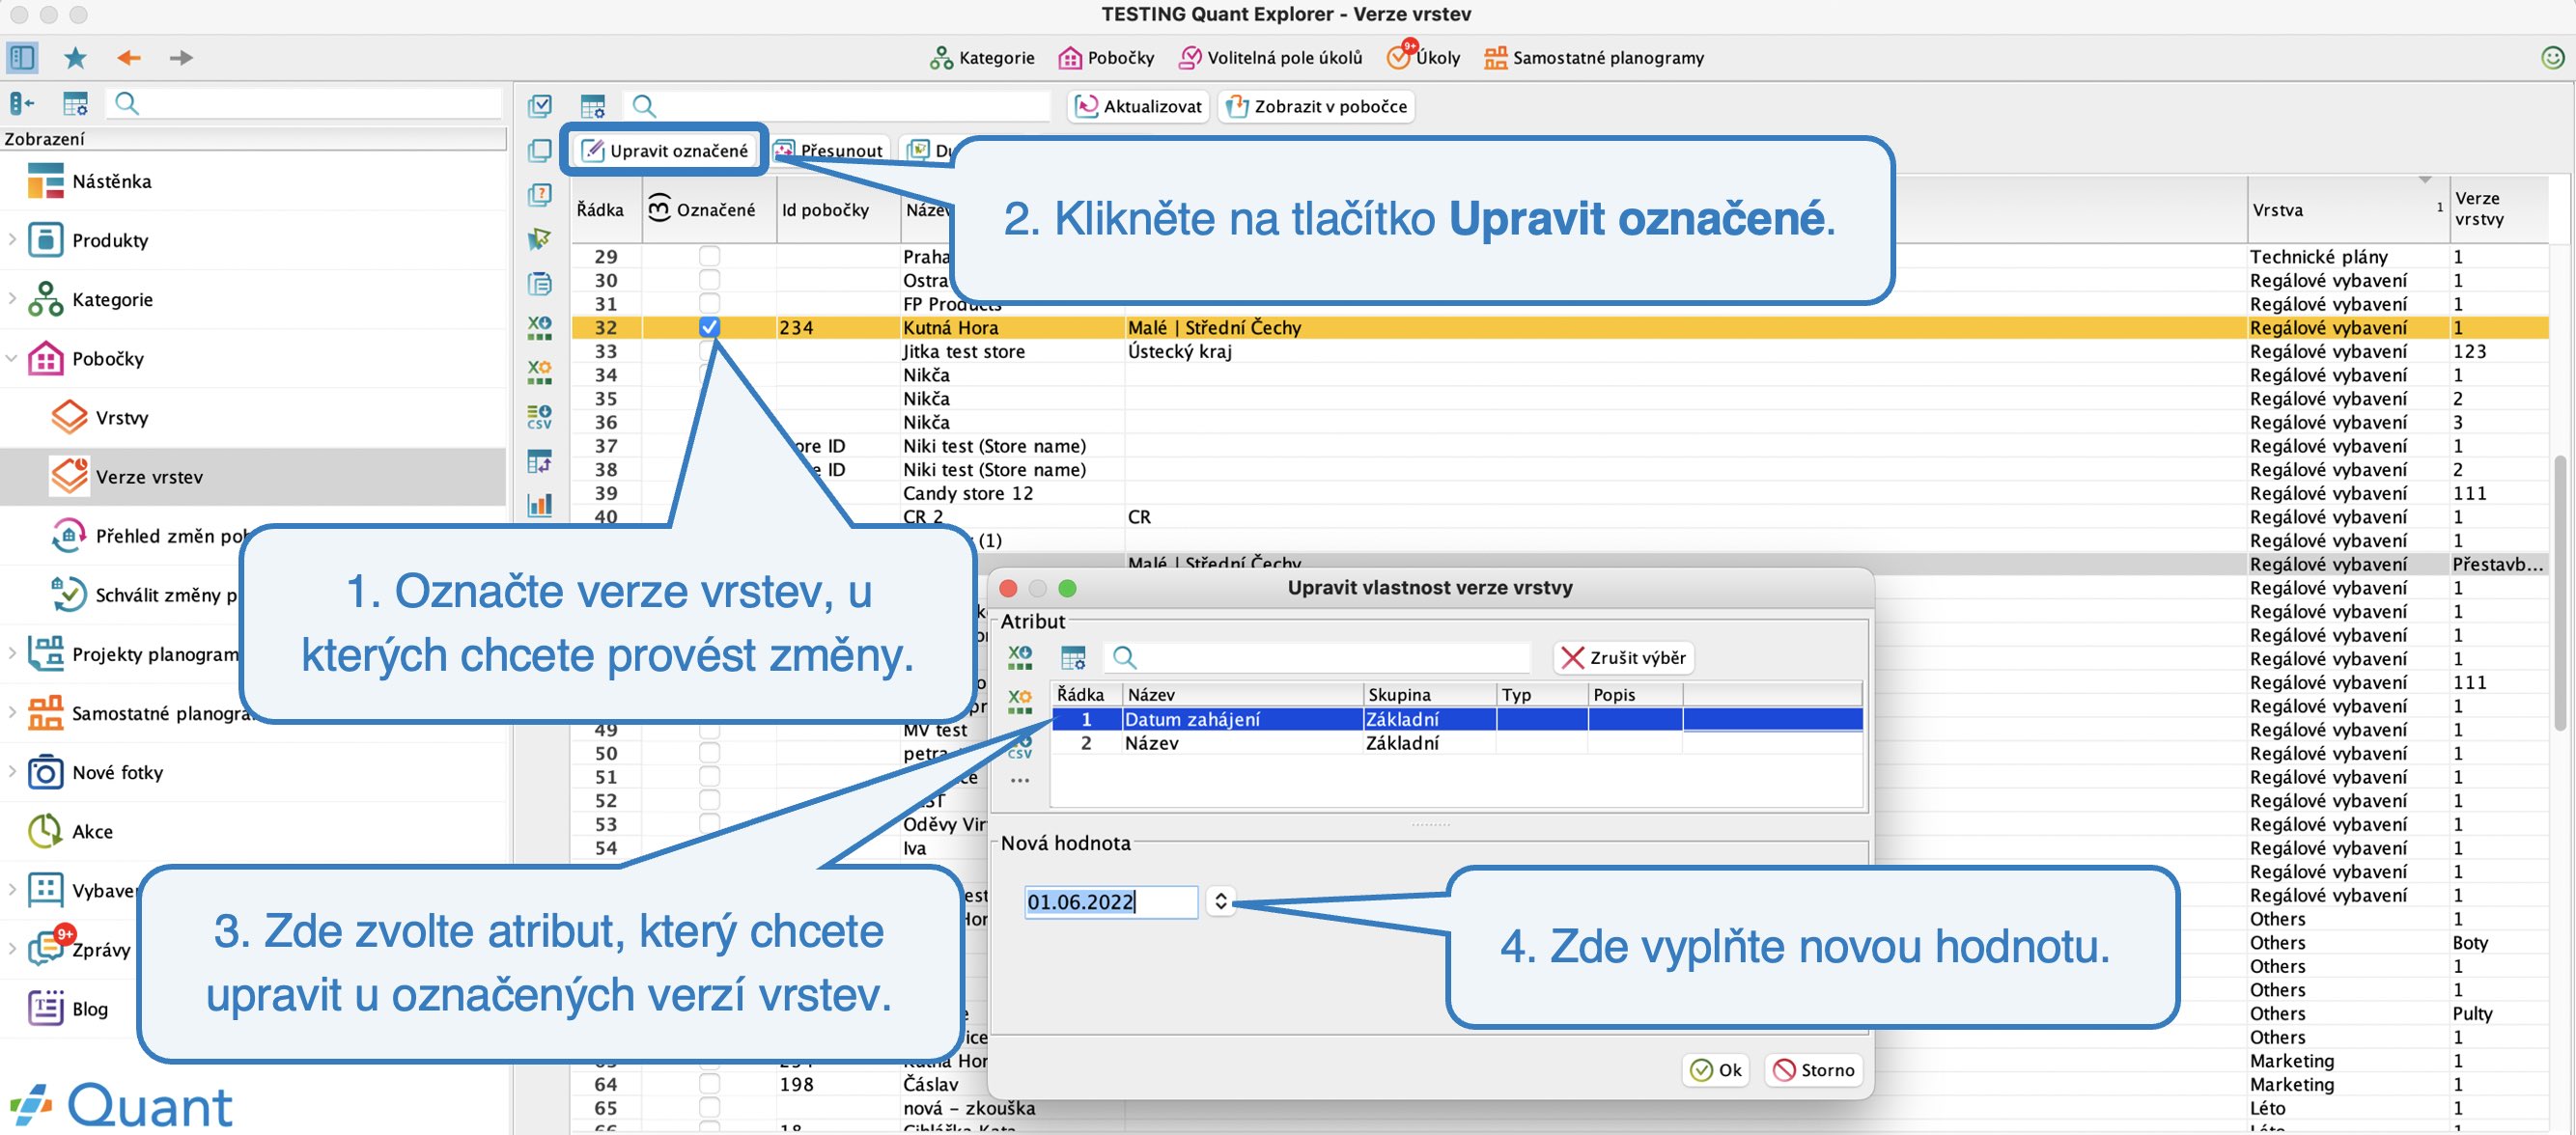Click the smiley feedback icon
2576x1135 pixels.
click(2553, 58)
